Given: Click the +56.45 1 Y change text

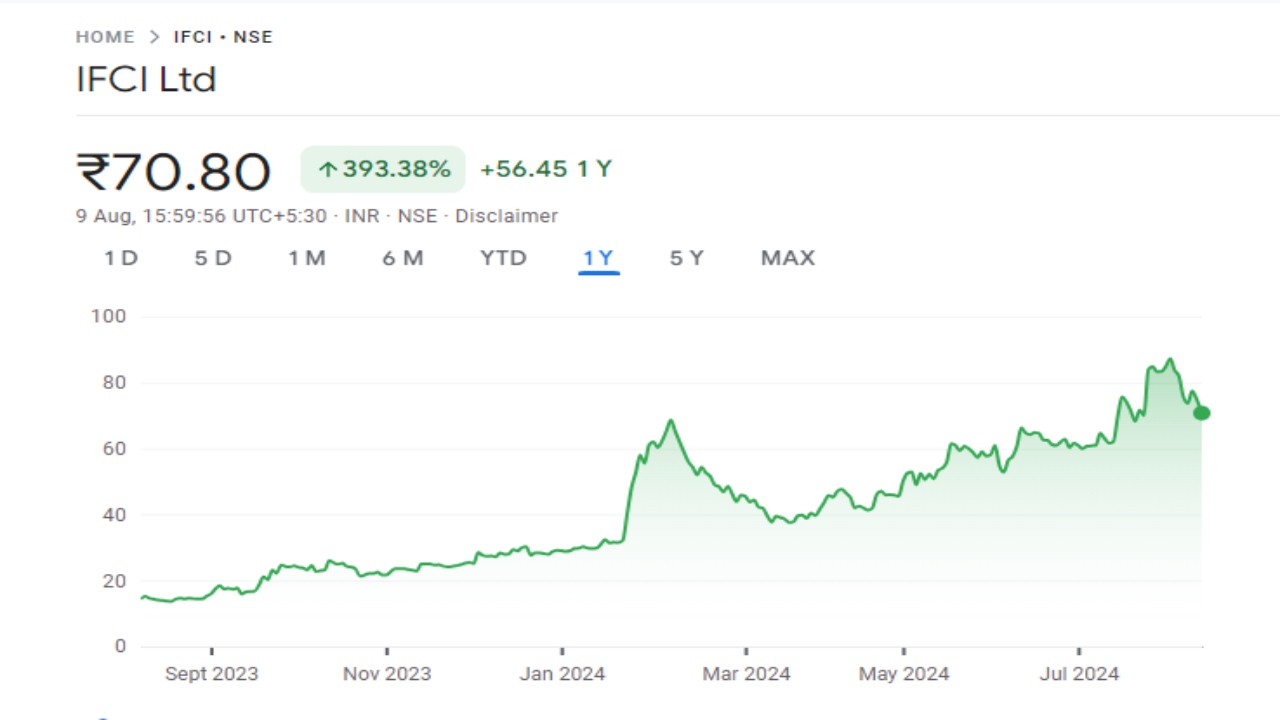Looking at the screenshot, I should pos(546,169).
